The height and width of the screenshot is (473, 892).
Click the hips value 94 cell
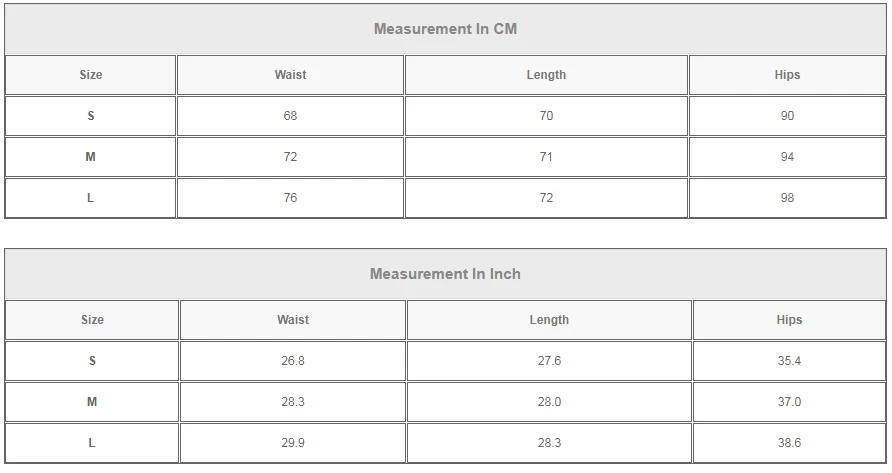(x=787, y=157)
